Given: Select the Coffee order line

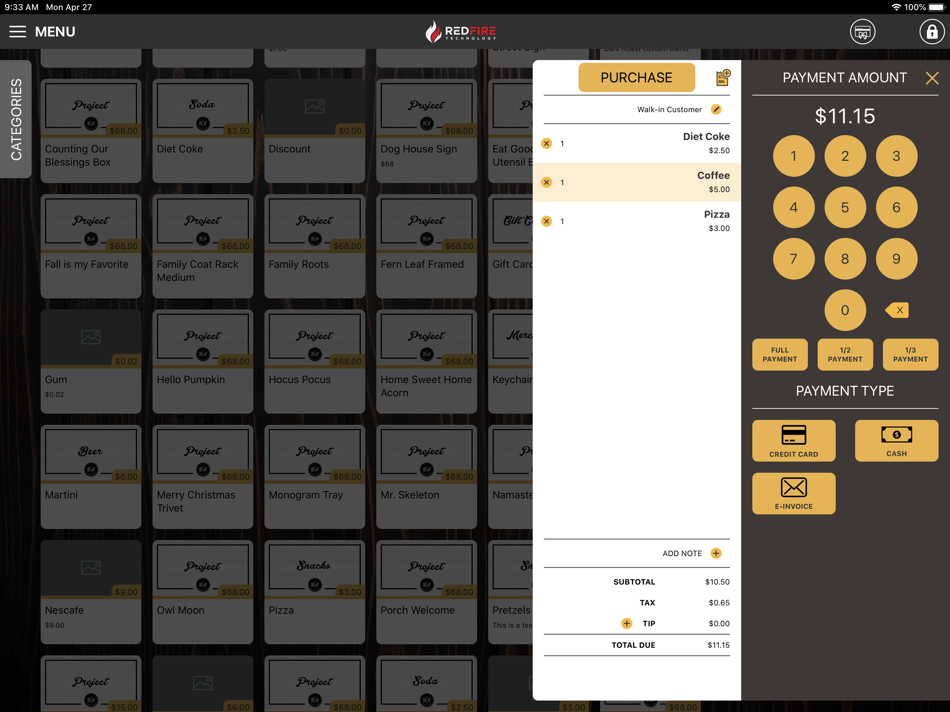Looking at the screenshot, I should tap(637, 182).
